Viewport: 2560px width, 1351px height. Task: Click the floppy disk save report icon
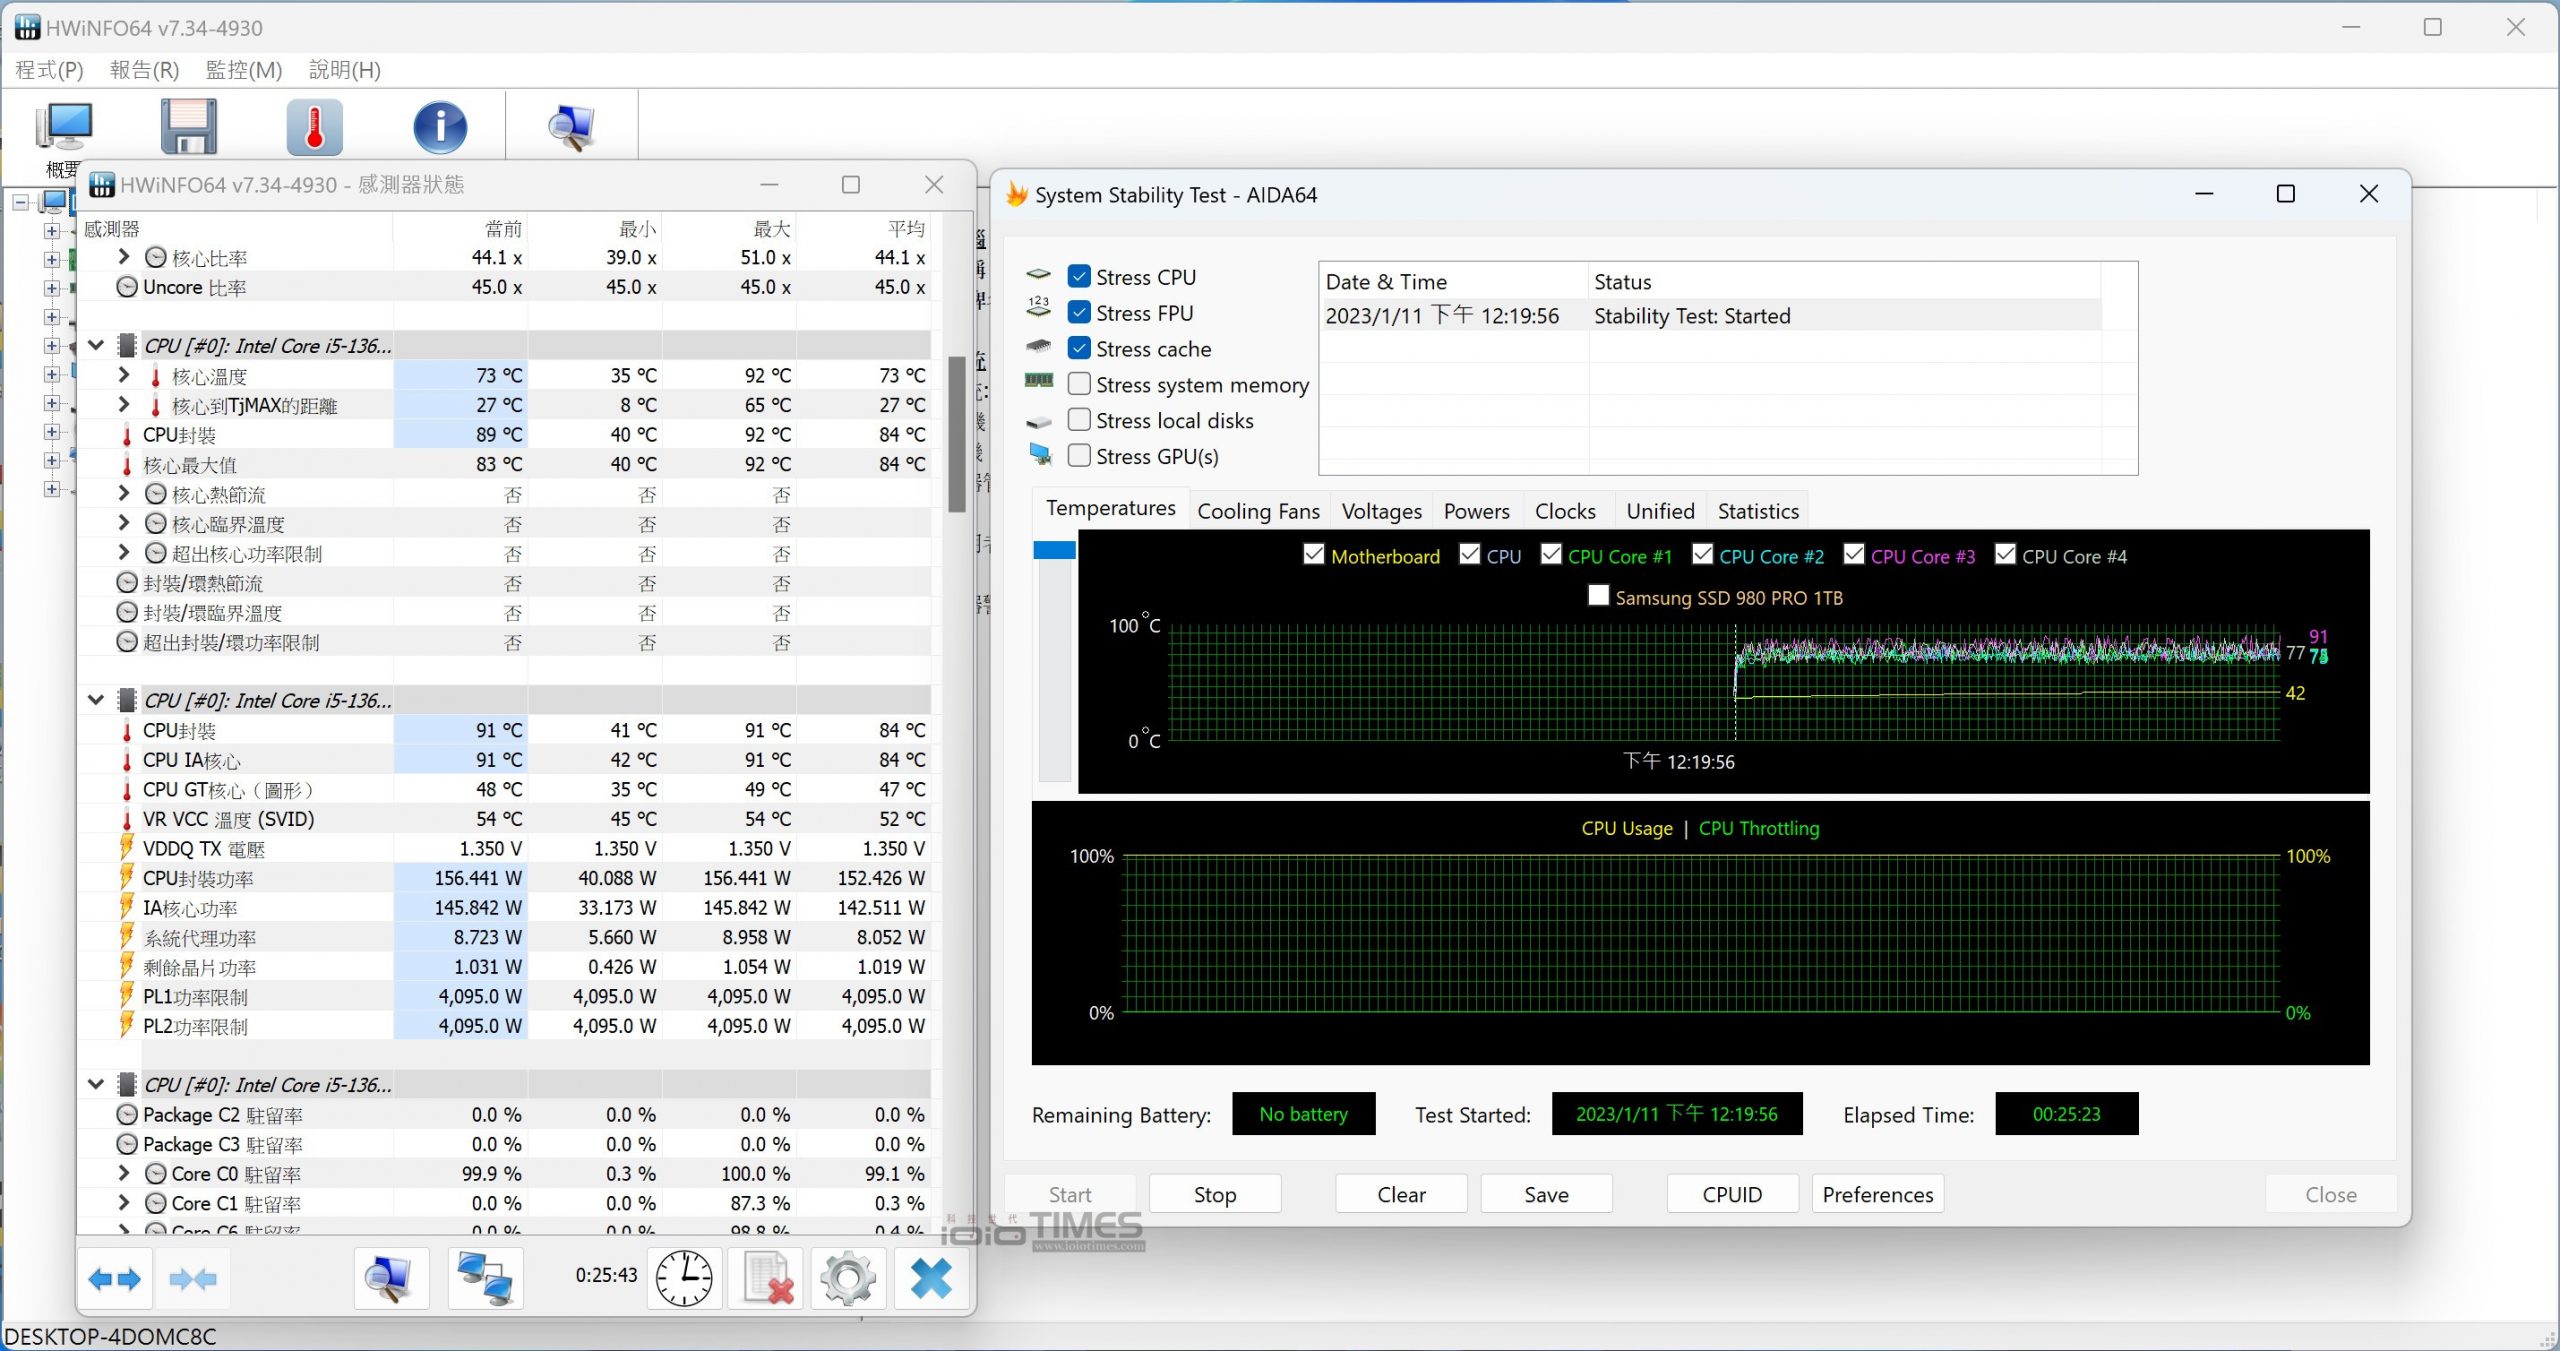(x=189, y=126)
